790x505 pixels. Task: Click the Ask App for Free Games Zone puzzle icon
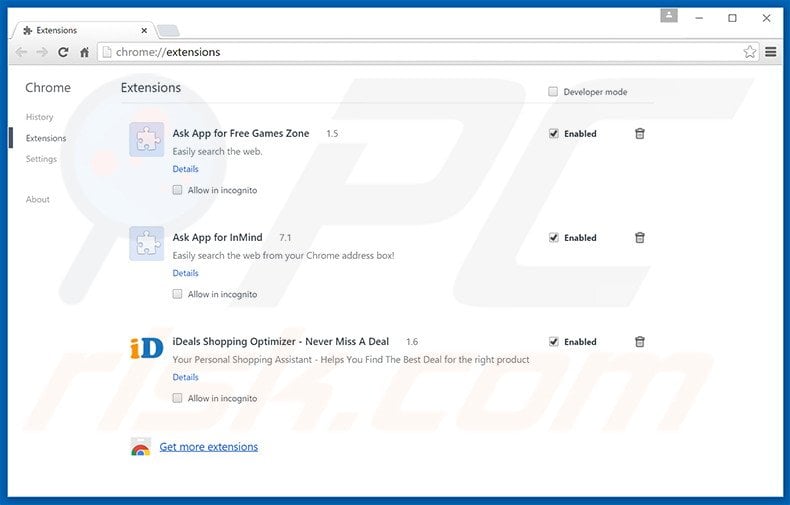[147, 140]
